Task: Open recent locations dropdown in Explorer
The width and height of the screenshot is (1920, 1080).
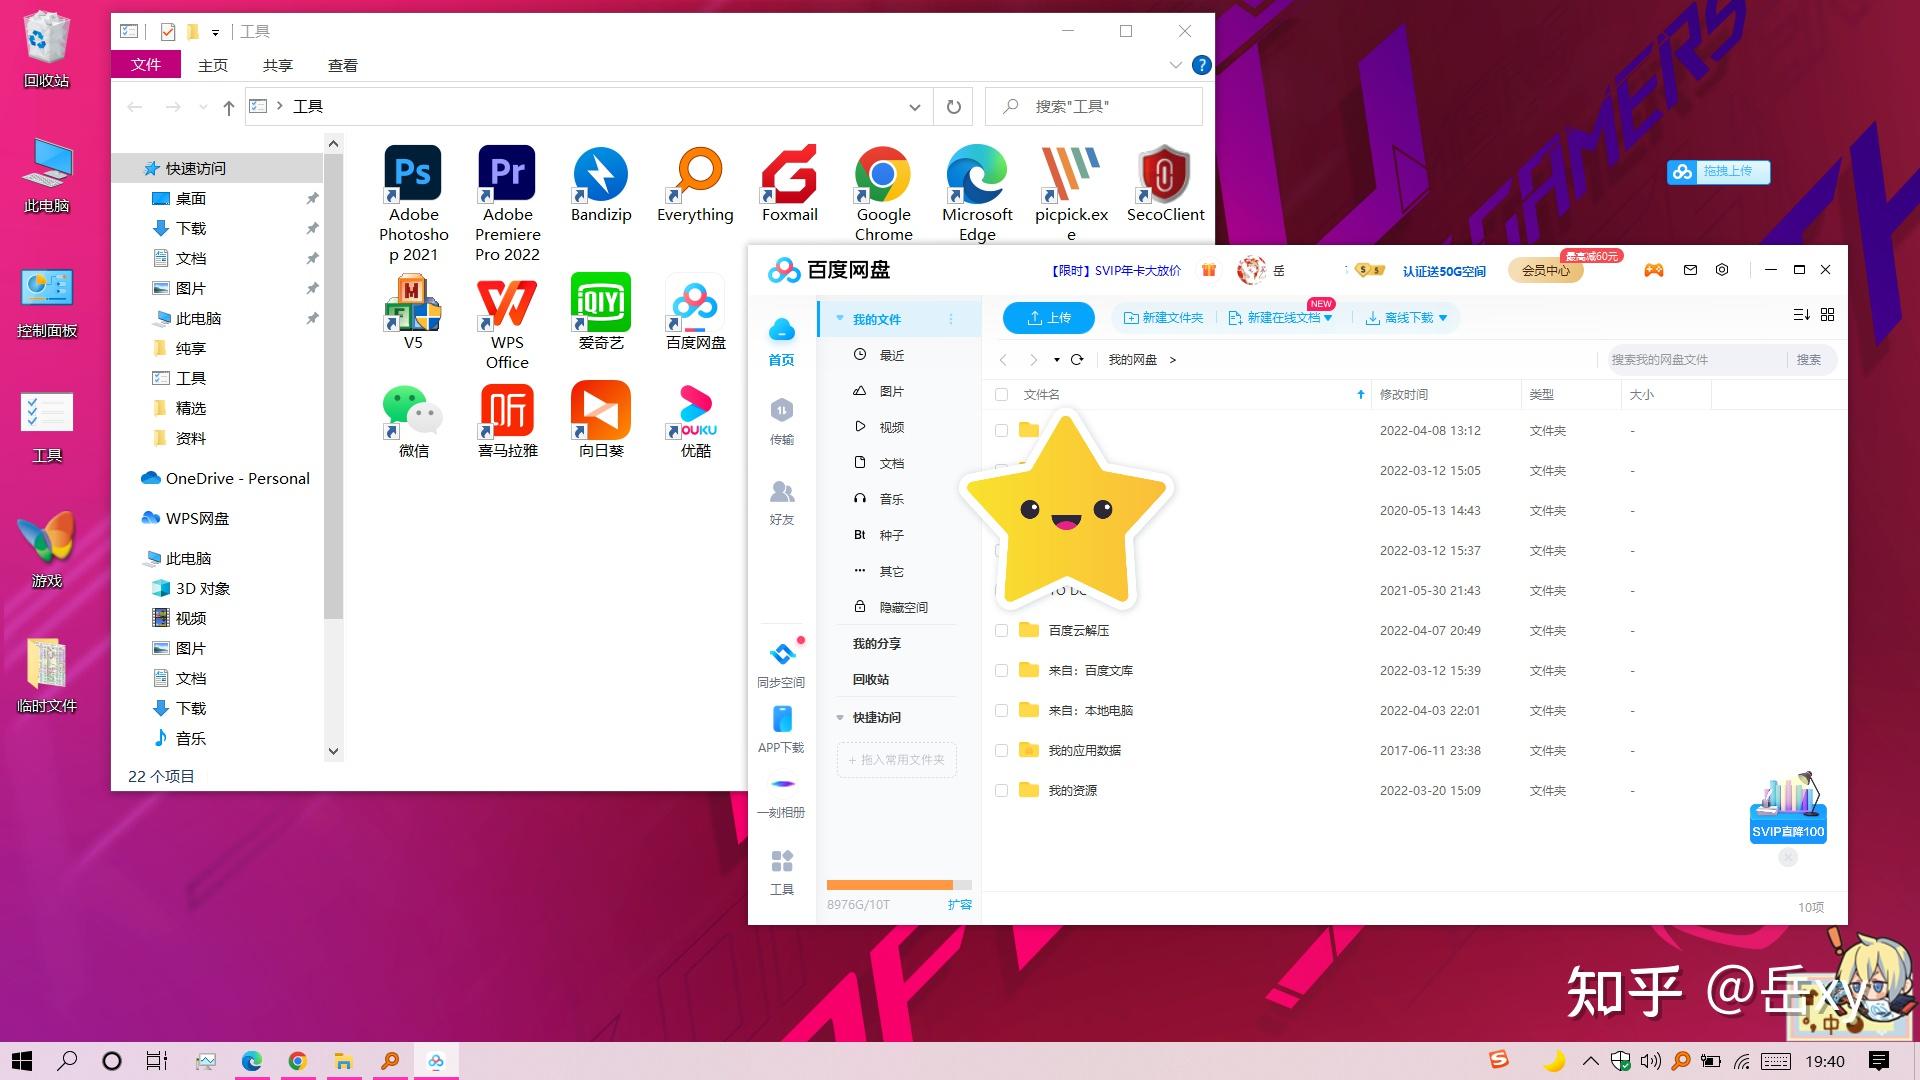Action: tap(203, 107)
